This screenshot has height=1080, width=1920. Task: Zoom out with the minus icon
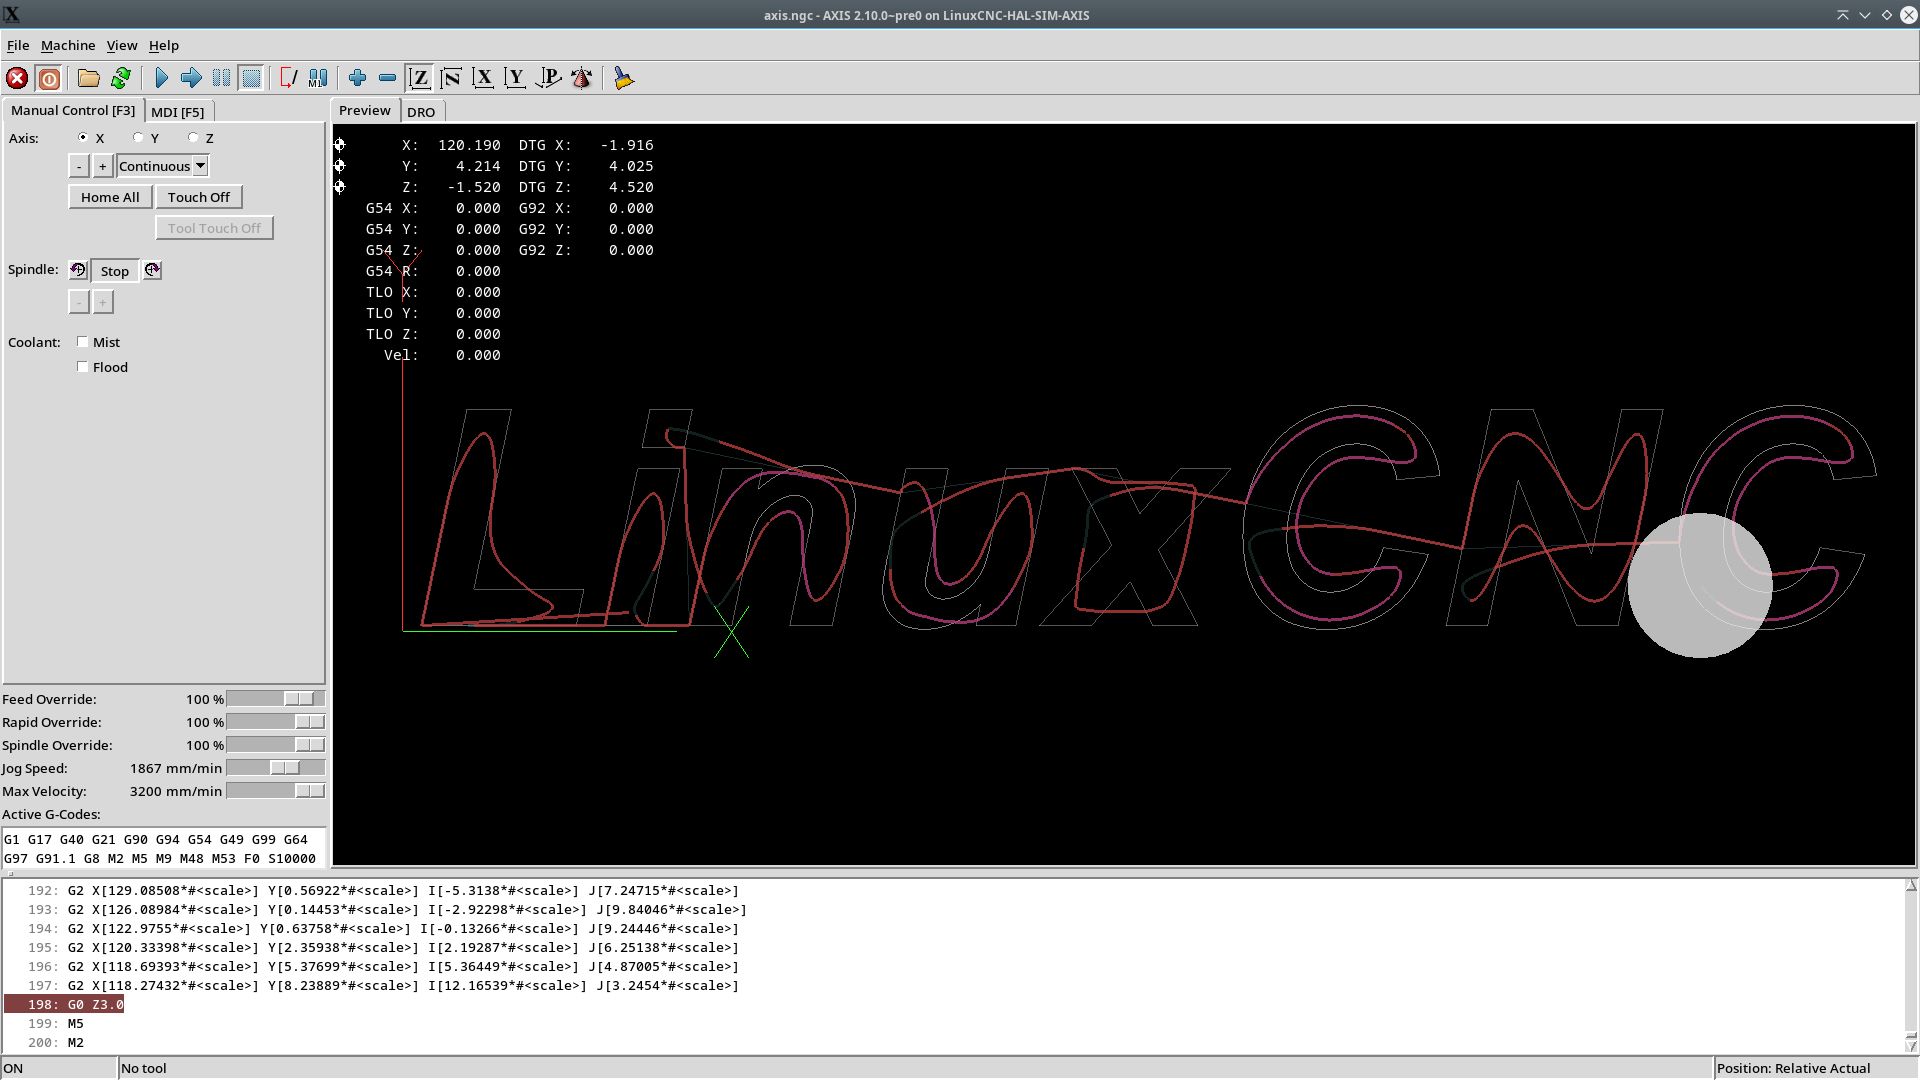coord(387,78)
